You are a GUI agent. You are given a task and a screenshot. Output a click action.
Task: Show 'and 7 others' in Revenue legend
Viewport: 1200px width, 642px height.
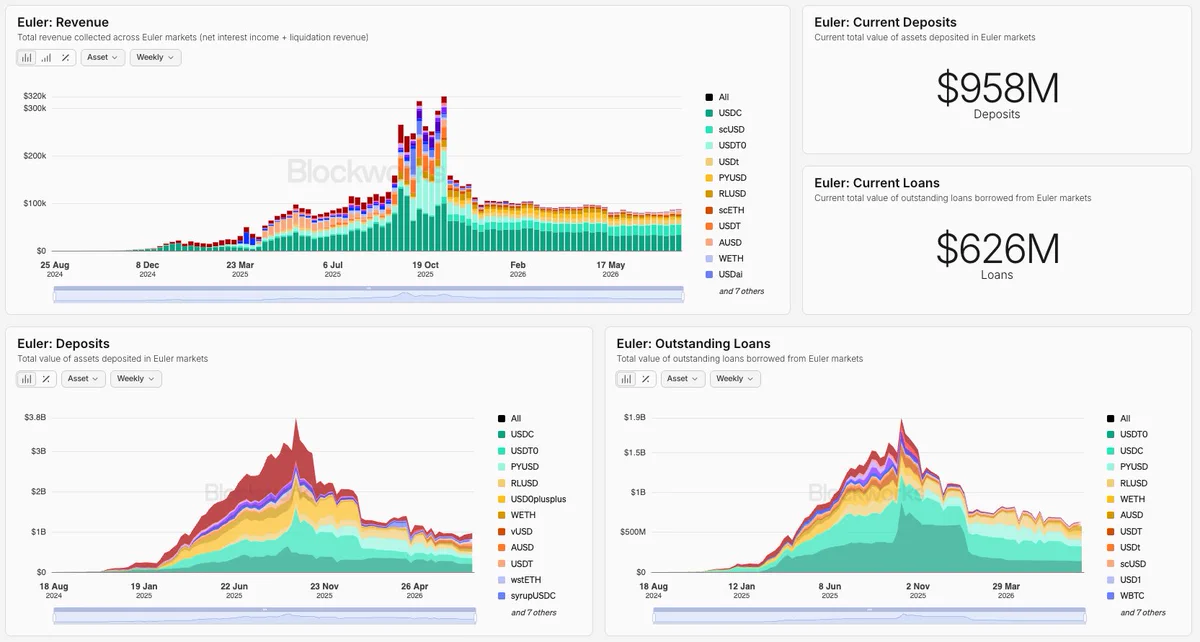pos(741,291)
